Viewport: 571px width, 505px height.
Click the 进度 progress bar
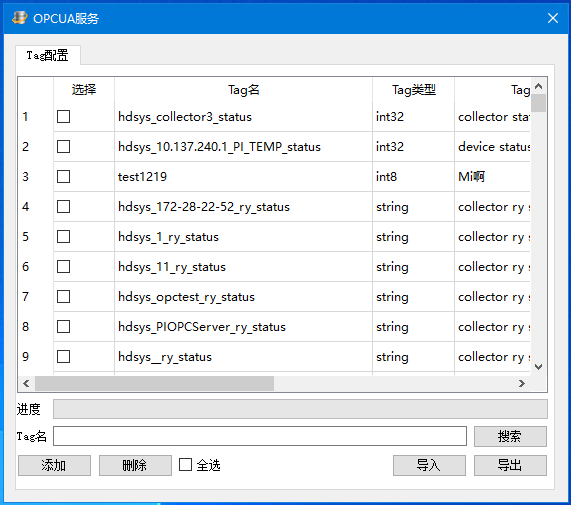click(300, 409)
